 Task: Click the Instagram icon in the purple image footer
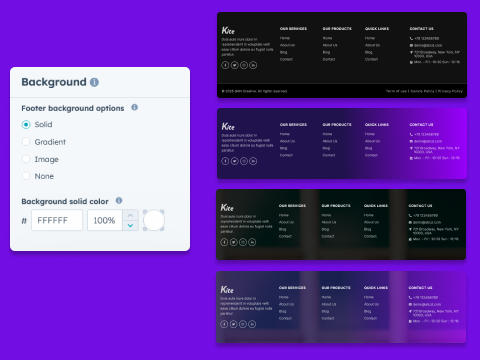coord(243,324)
